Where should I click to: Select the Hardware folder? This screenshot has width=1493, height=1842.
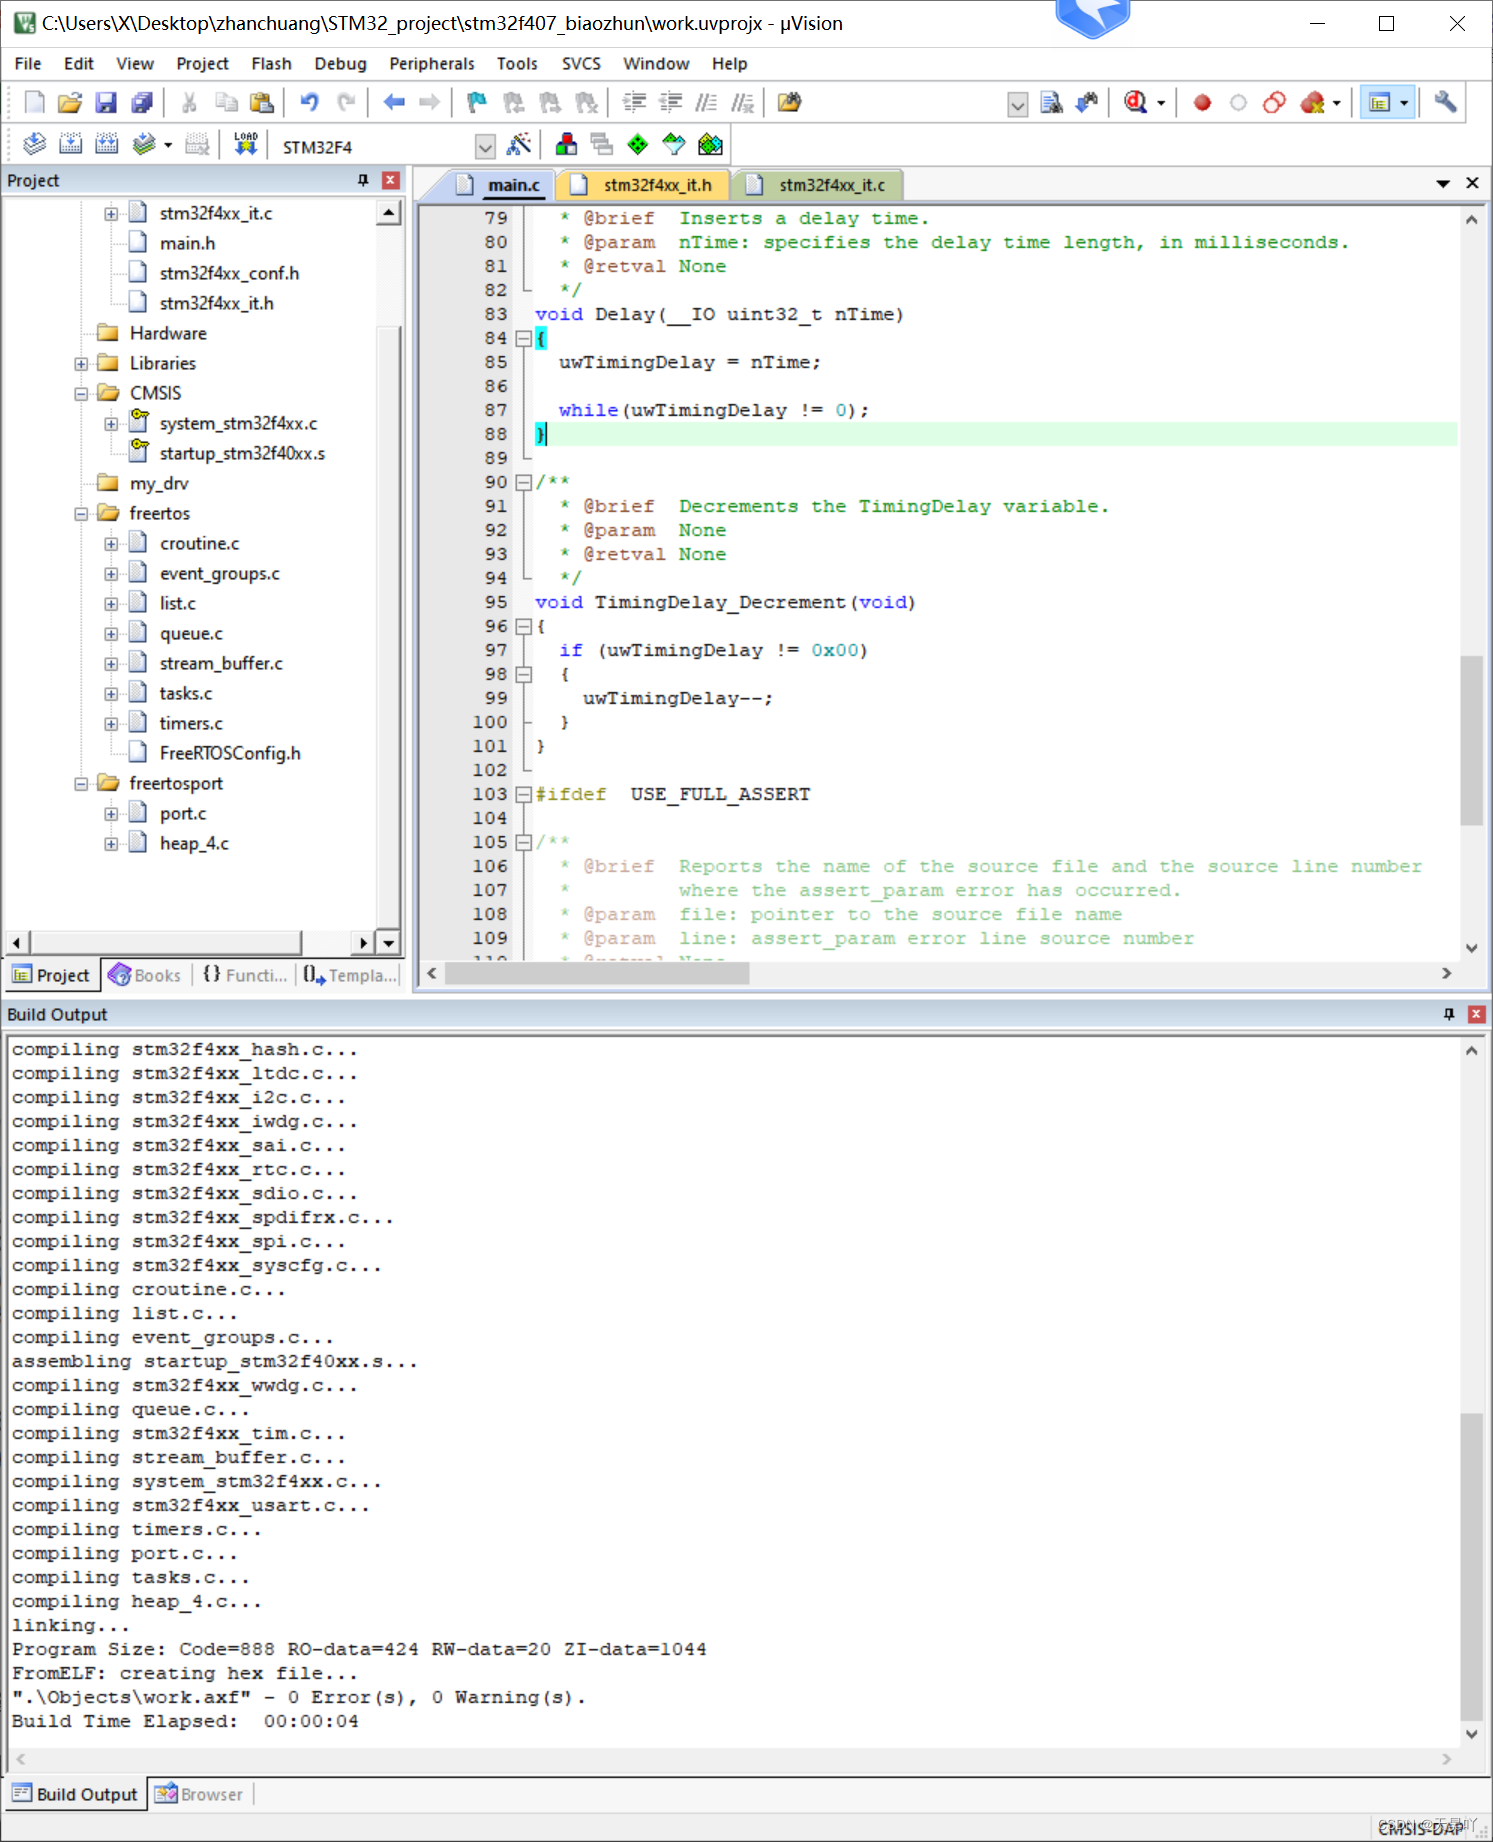[168, 333]
